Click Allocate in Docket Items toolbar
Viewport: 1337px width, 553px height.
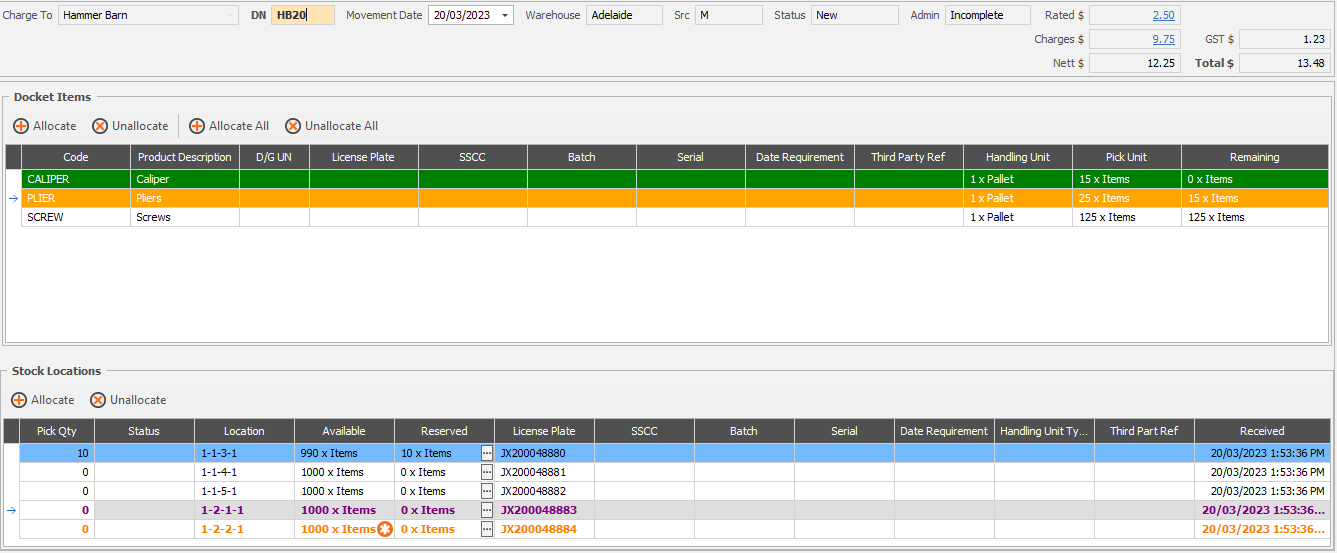[45, 126]
